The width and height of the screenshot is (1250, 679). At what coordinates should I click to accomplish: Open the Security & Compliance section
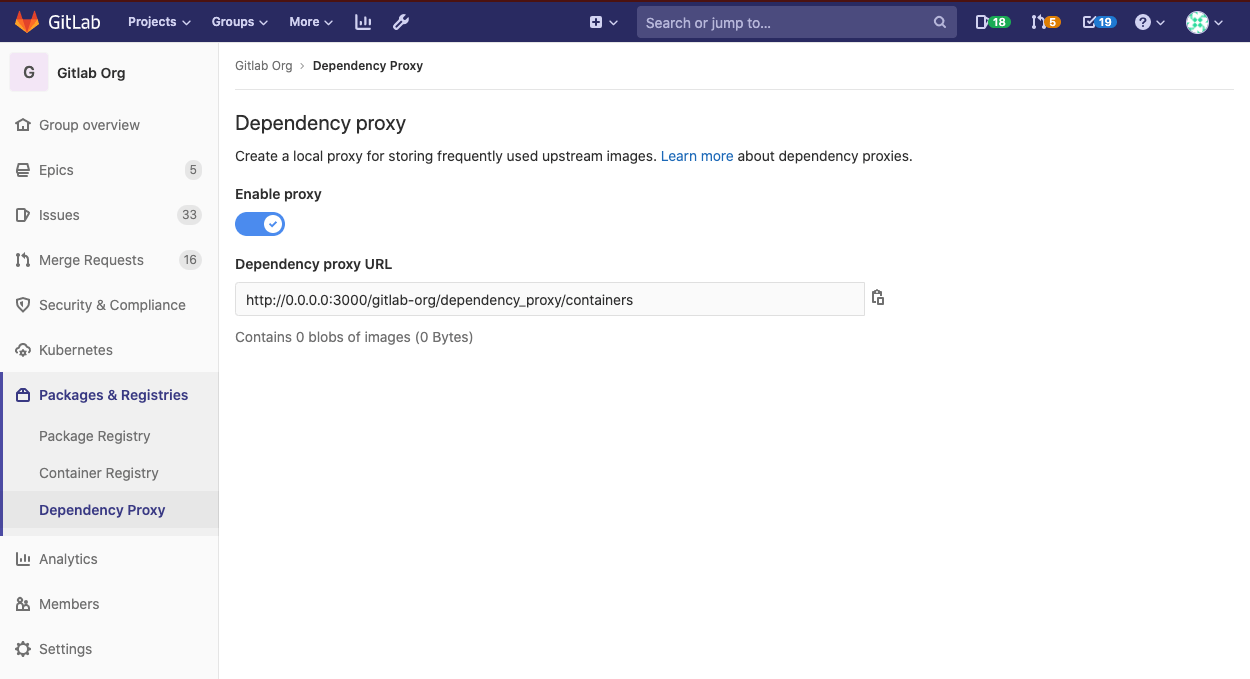111,304
